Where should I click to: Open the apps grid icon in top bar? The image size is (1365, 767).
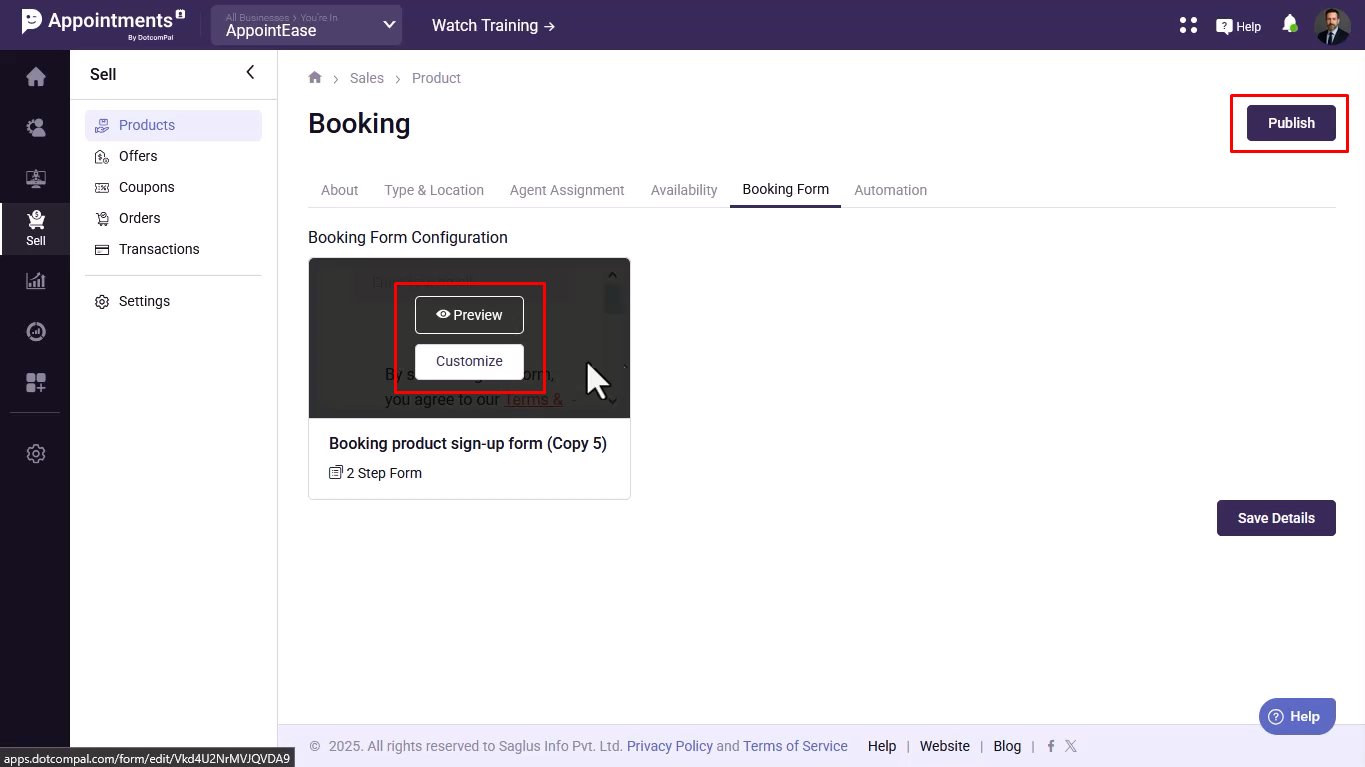coord(1188,25)
